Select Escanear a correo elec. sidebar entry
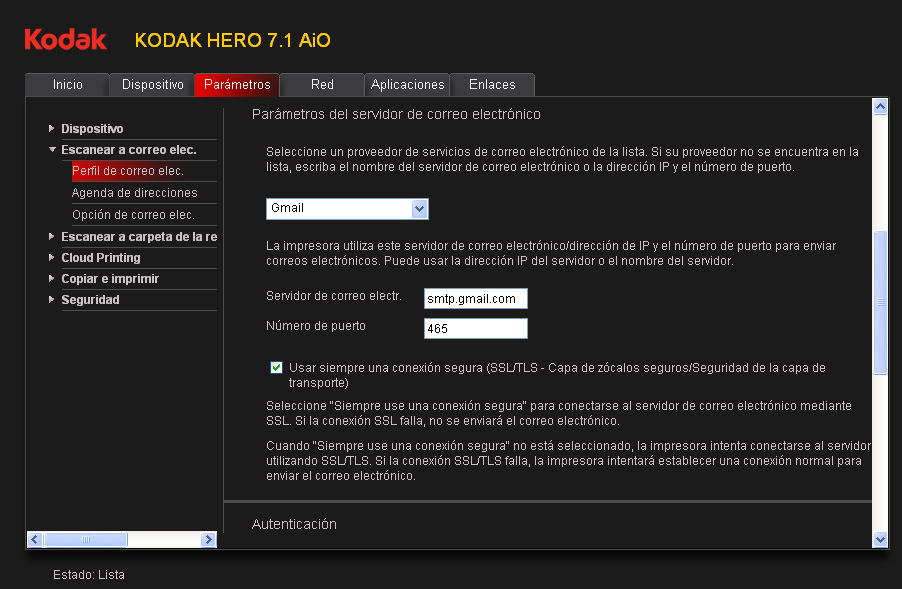 point(129,150)
